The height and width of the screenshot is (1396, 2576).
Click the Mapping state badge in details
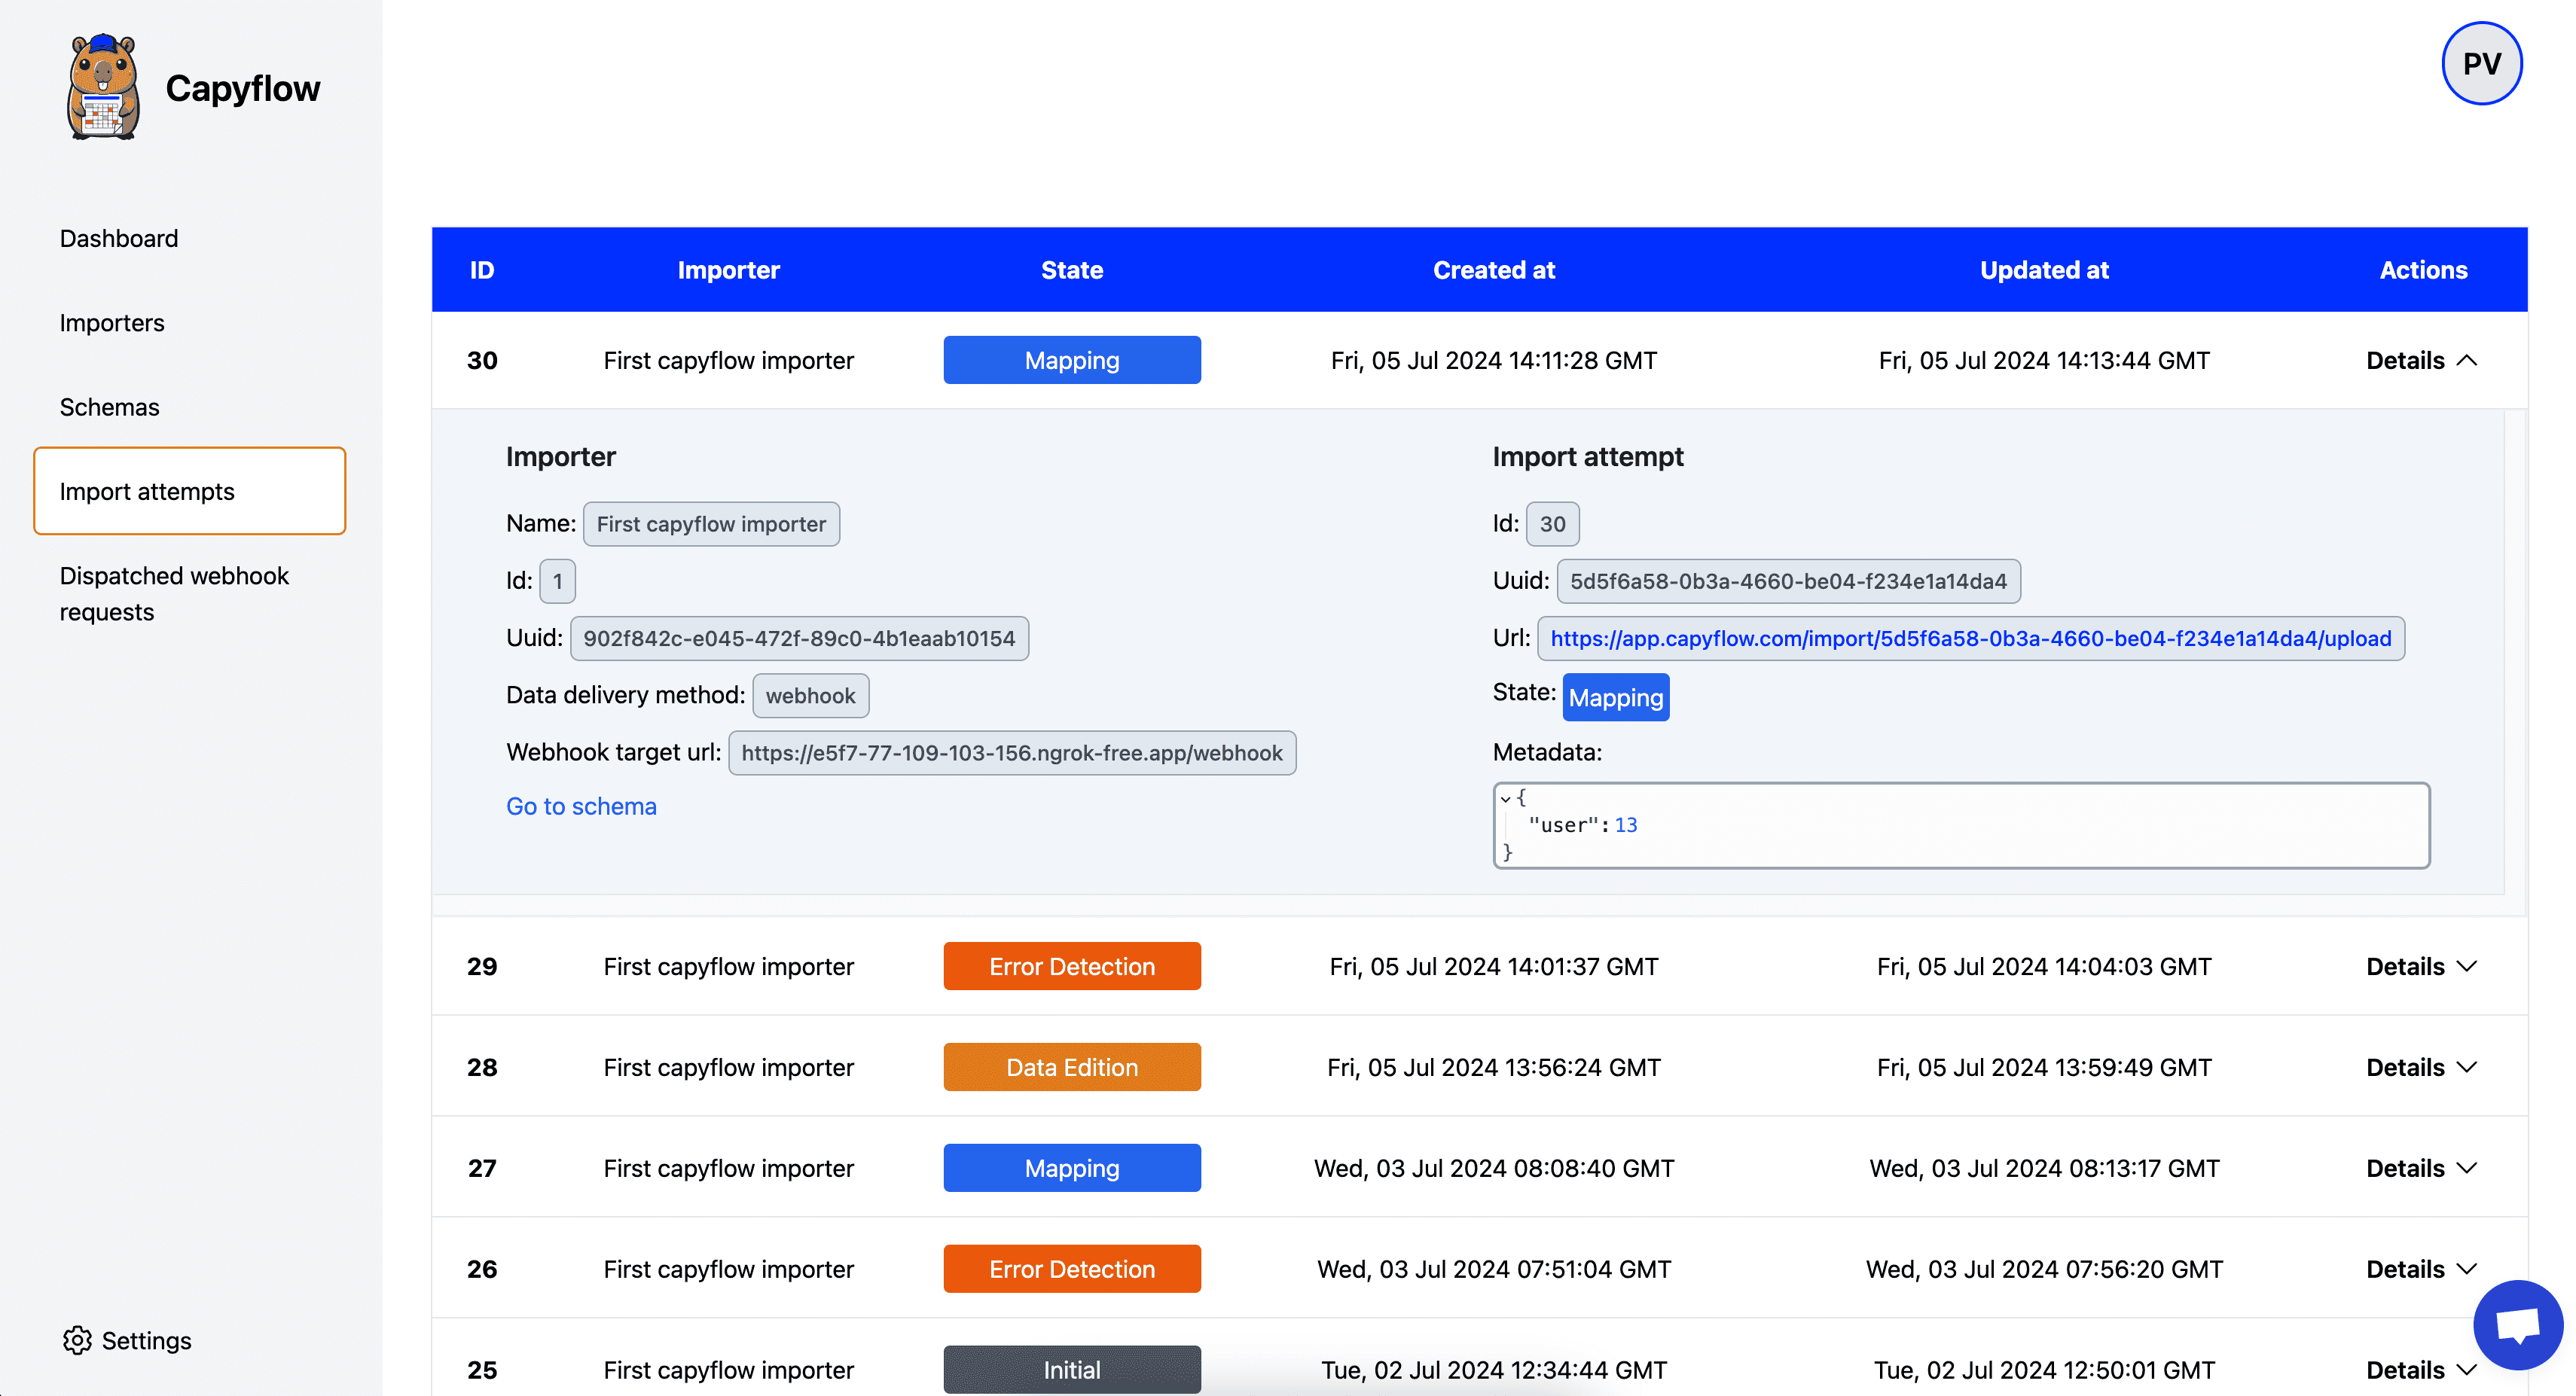(x=1615, y=697)
